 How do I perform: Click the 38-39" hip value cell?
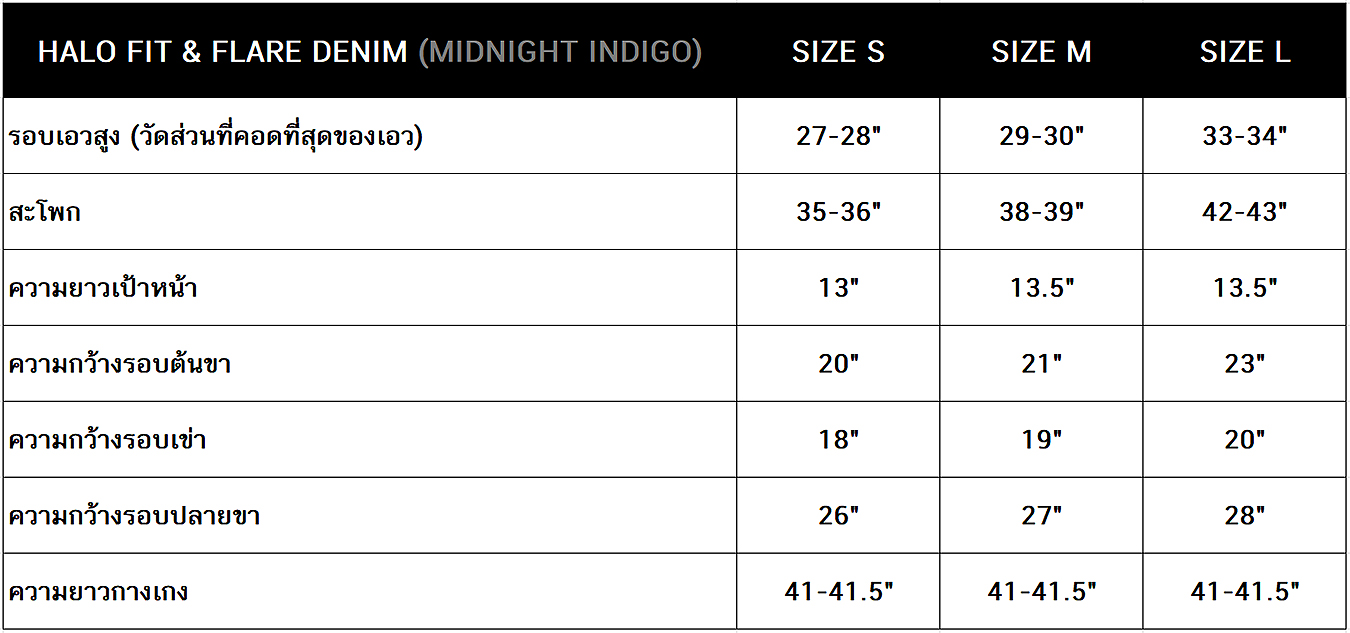(1041, 212)
